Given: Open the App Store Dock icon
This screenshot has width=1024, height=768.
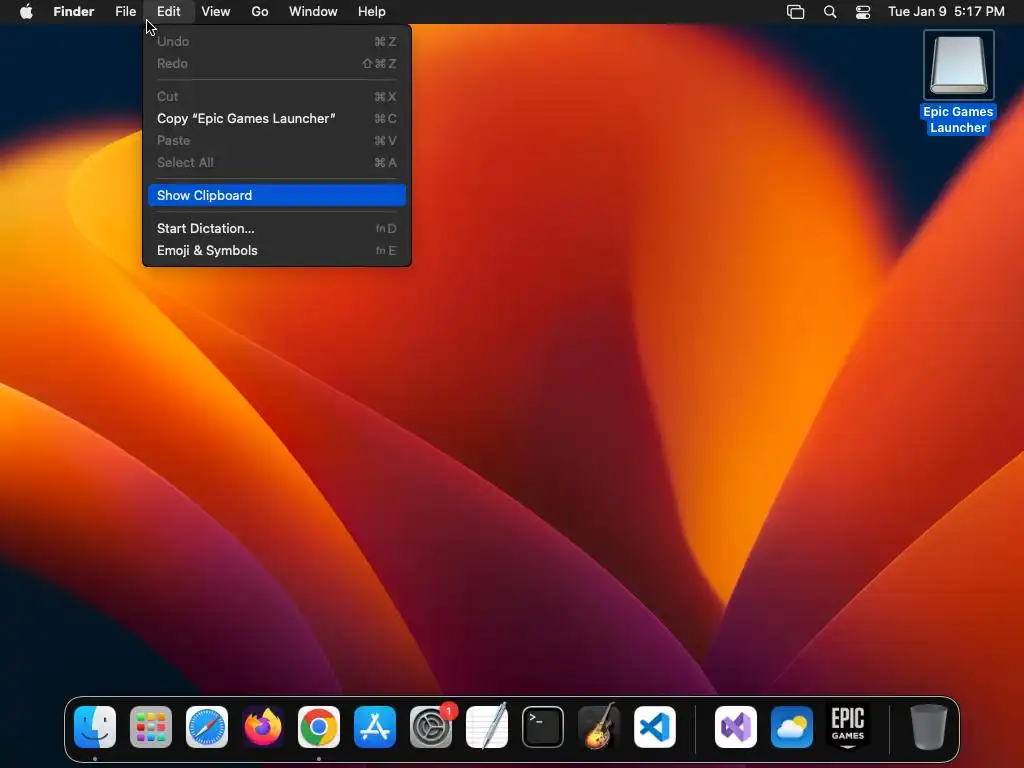Looking at the screenshot, I should coord(375,727).
